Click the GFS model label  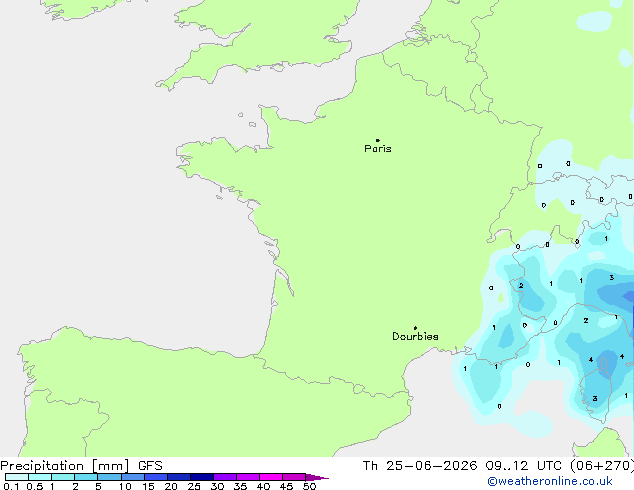150,466
